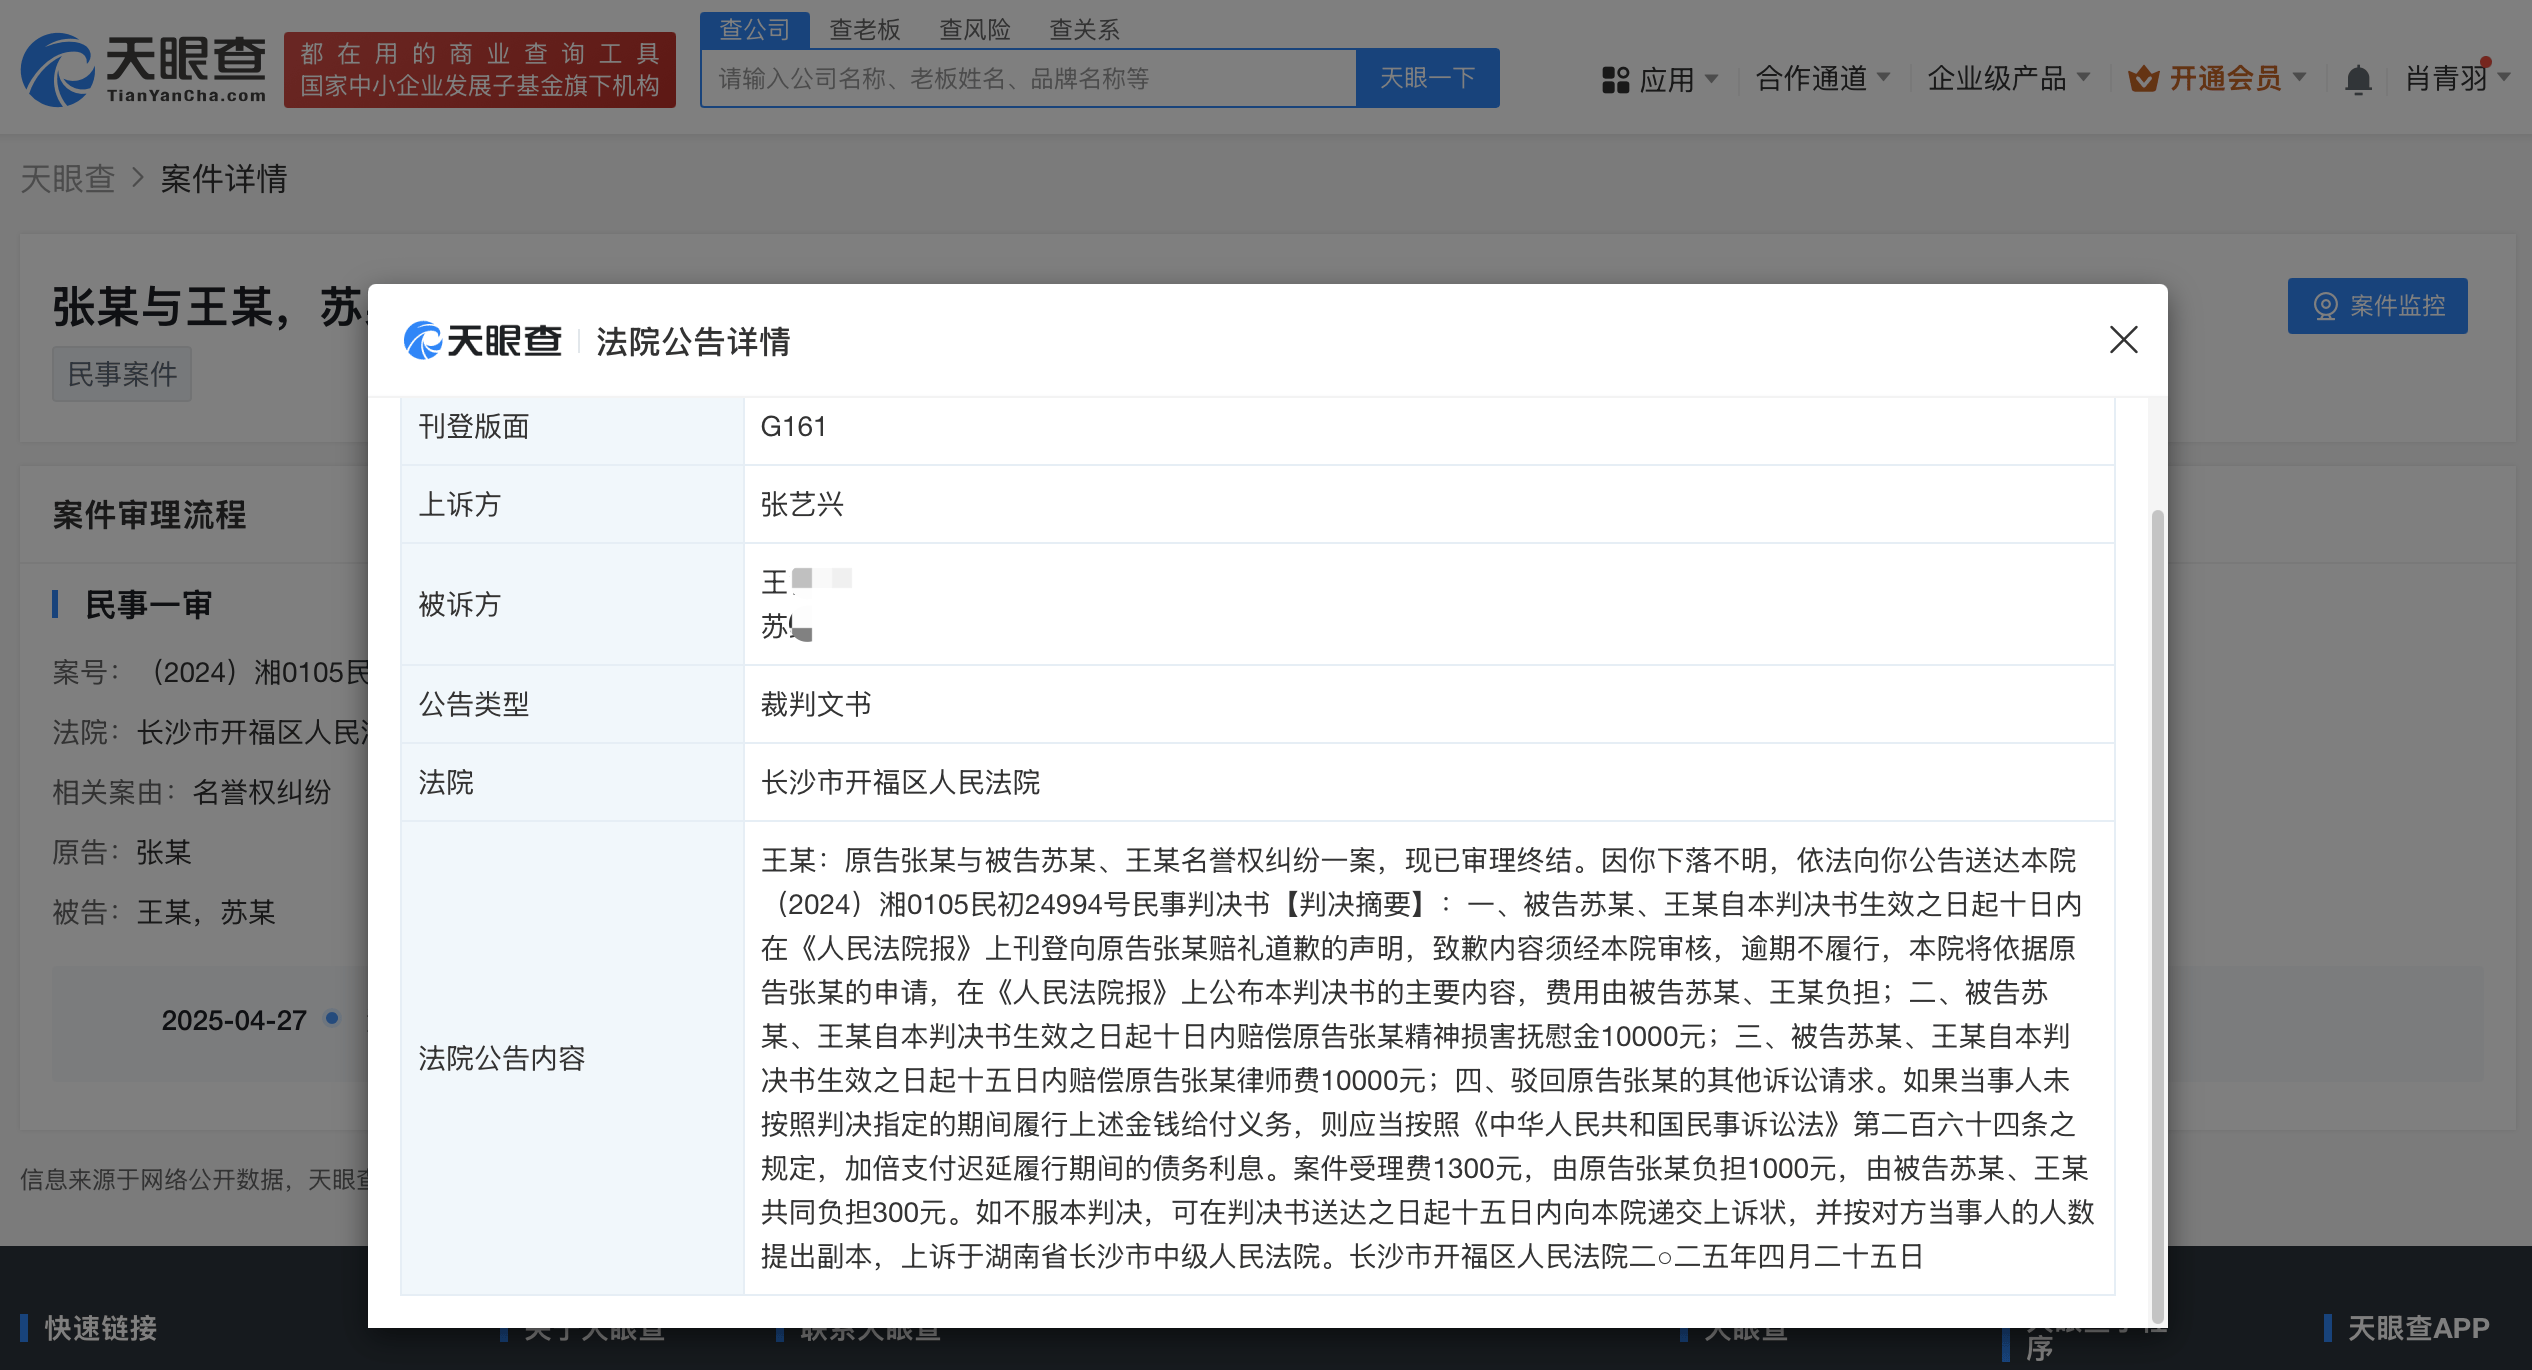Expand the 应用 dropdown arrow

pyautogui.click(x=1711, y=78)
